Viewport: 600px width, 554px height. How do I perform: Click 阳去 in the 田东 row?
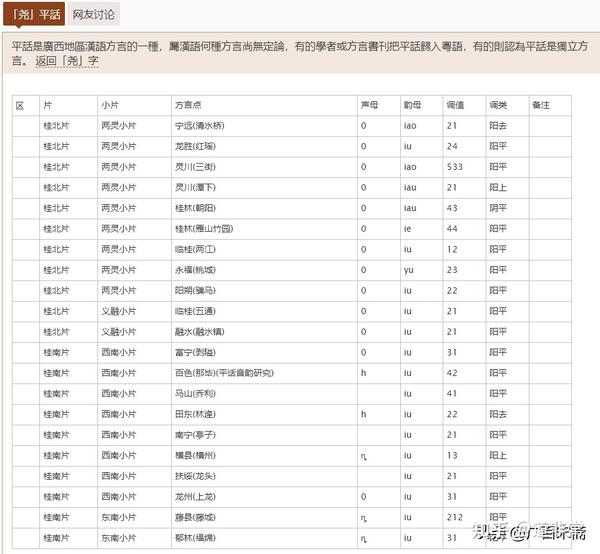(x=498, y=415)
